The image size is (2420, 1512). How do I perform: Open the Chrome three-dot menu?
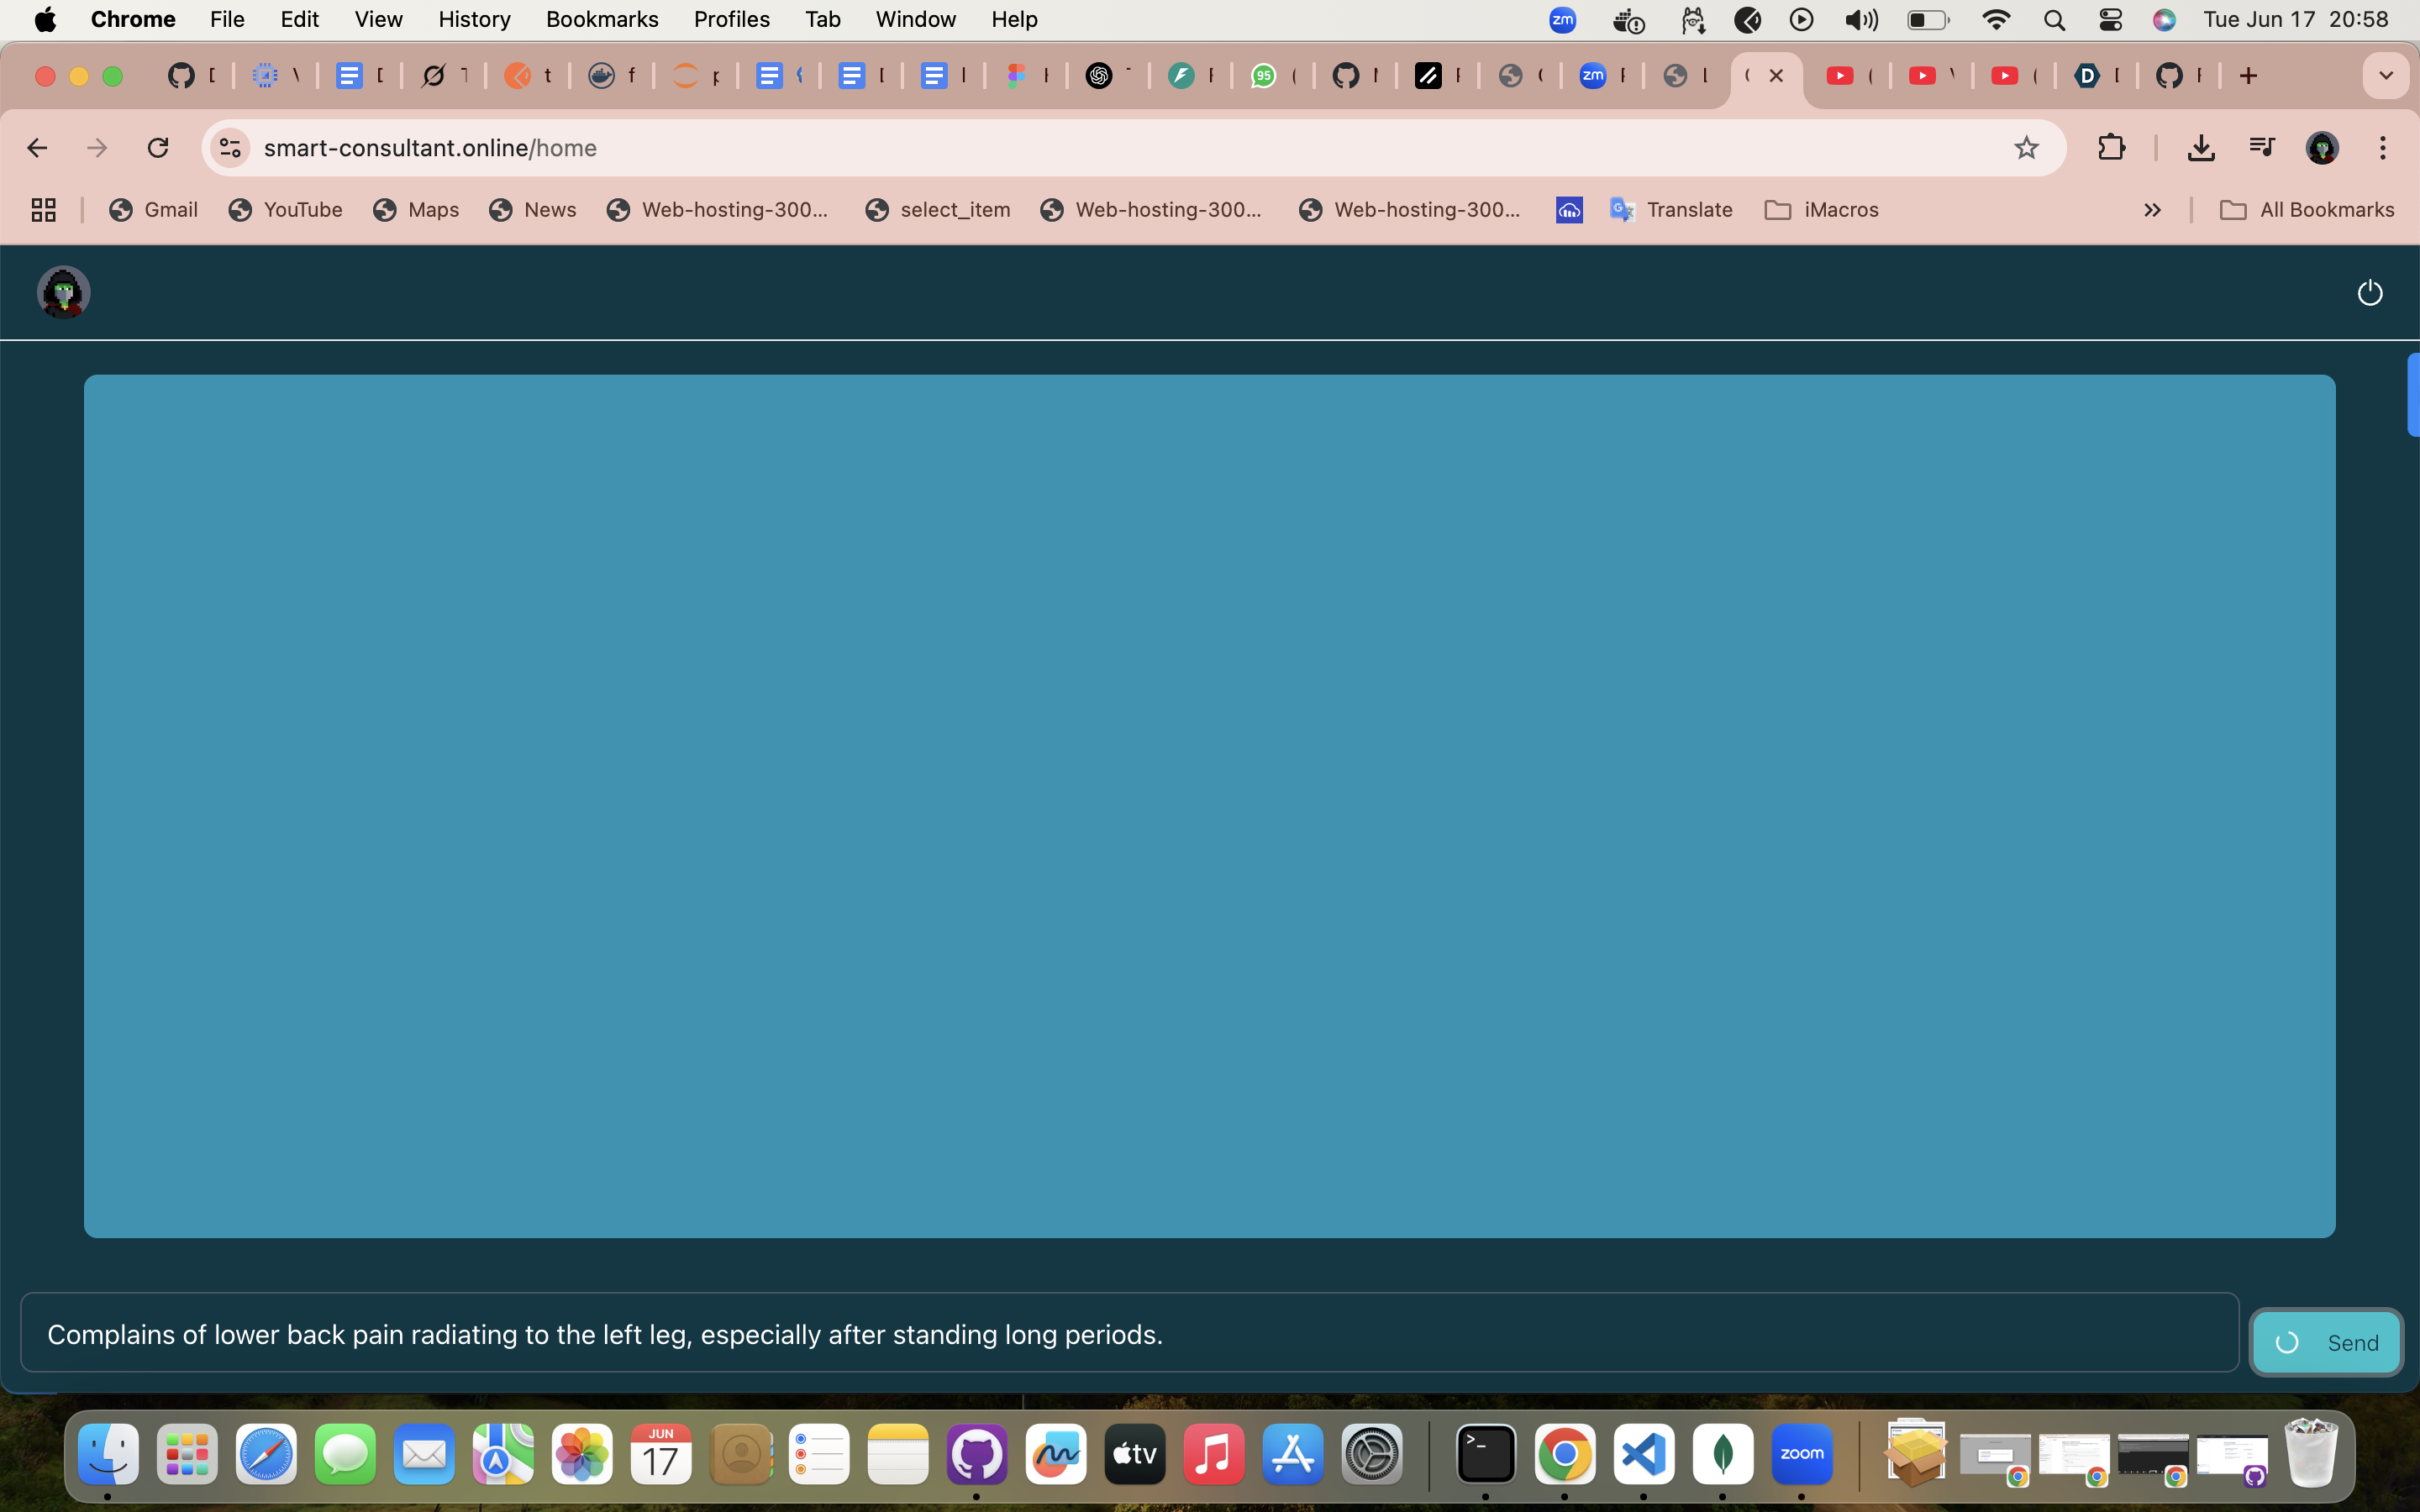coord(2383,148)
